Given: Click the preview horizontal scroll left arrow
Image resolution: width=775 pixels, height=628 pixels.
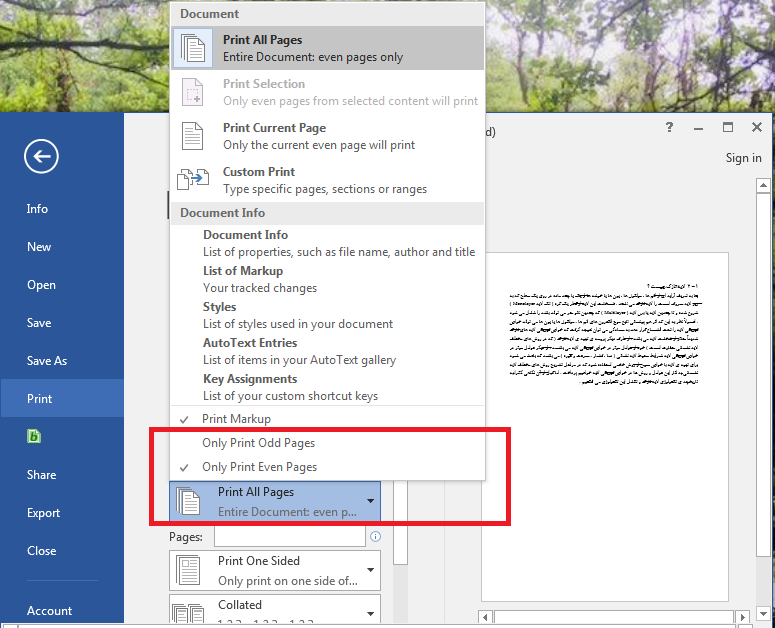Looking at the screenshot, I should (x=485, y=617).
